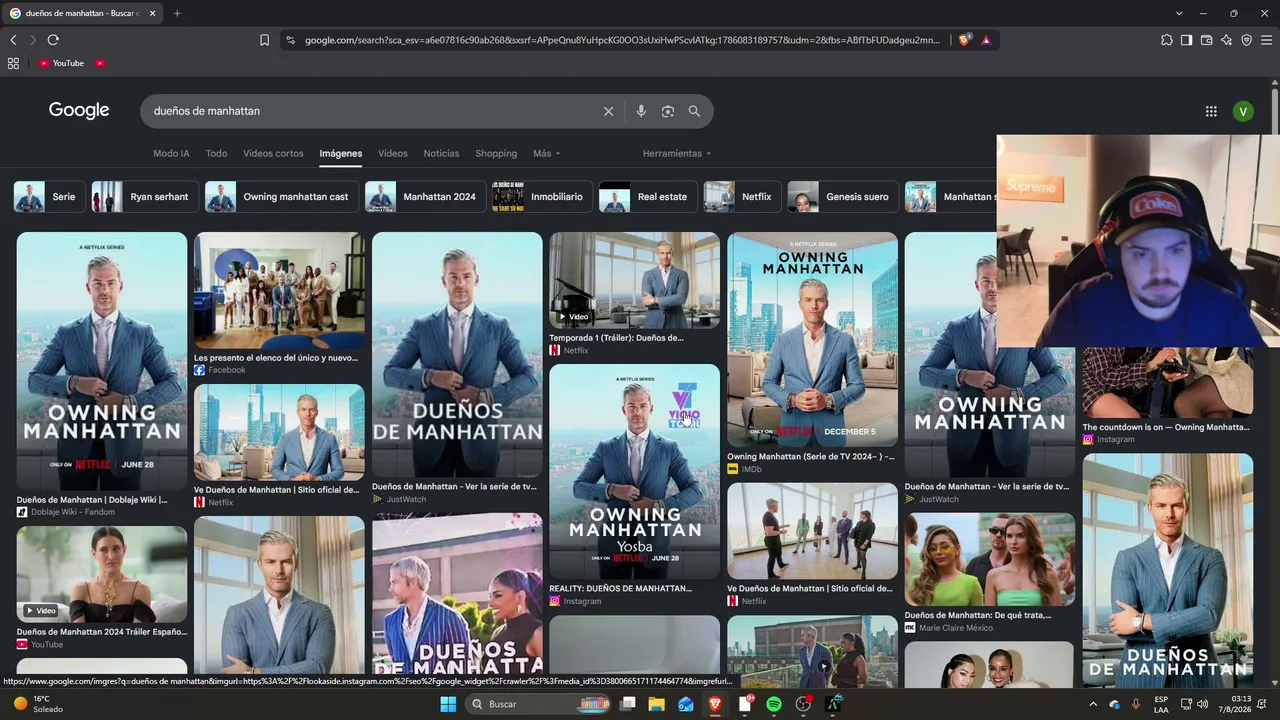Open the Google account avatar V
Screen dimensions: 1280x720
click(1243, 111)
